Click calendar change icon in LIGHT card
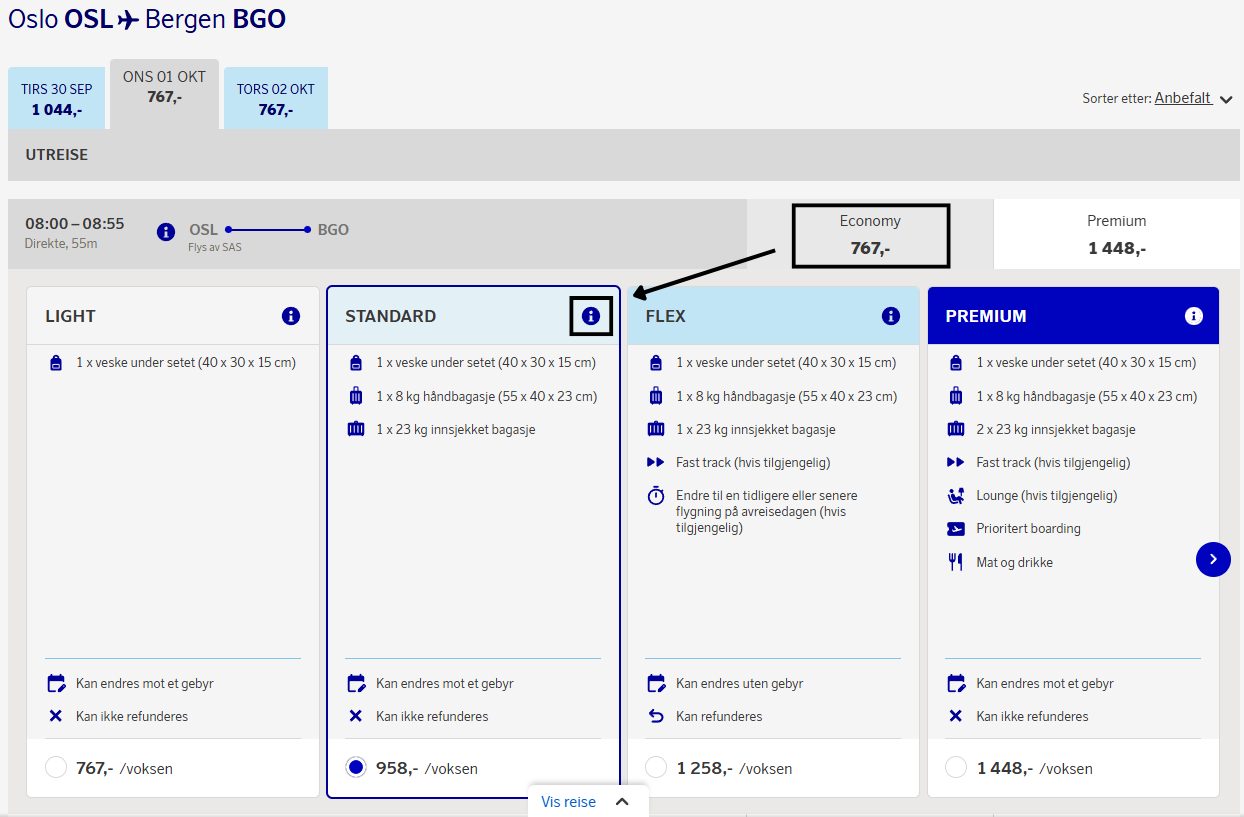 point(56,684)
